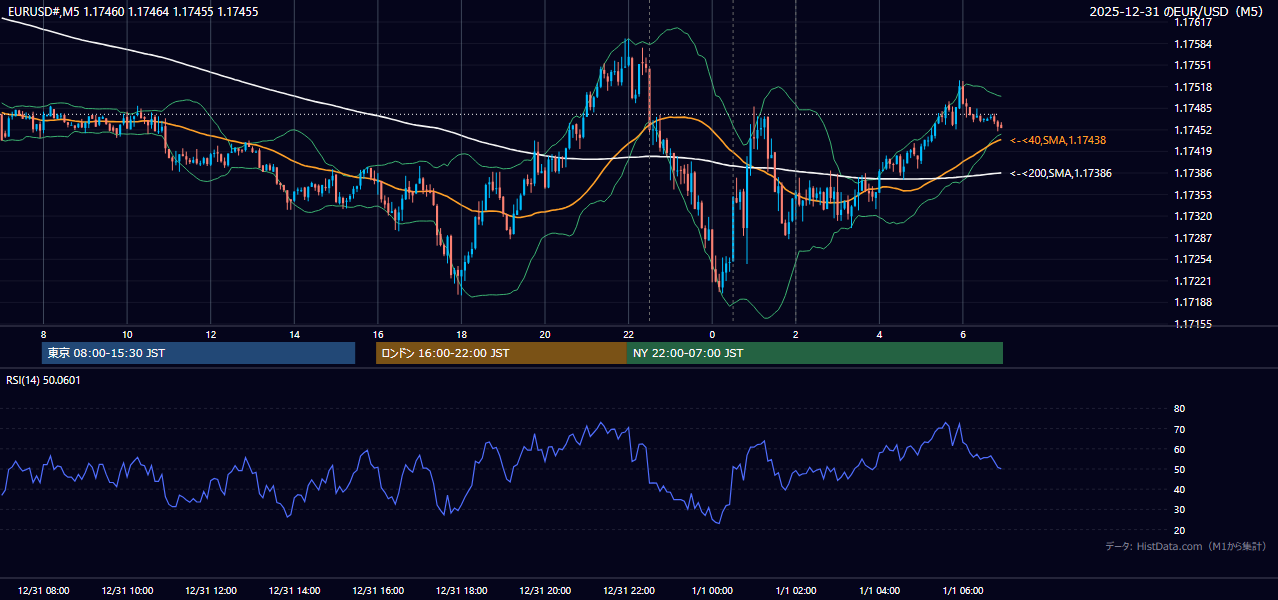Click price axis label 1.17320
Screen dimensions: 1278x600
coord(1192,216)
